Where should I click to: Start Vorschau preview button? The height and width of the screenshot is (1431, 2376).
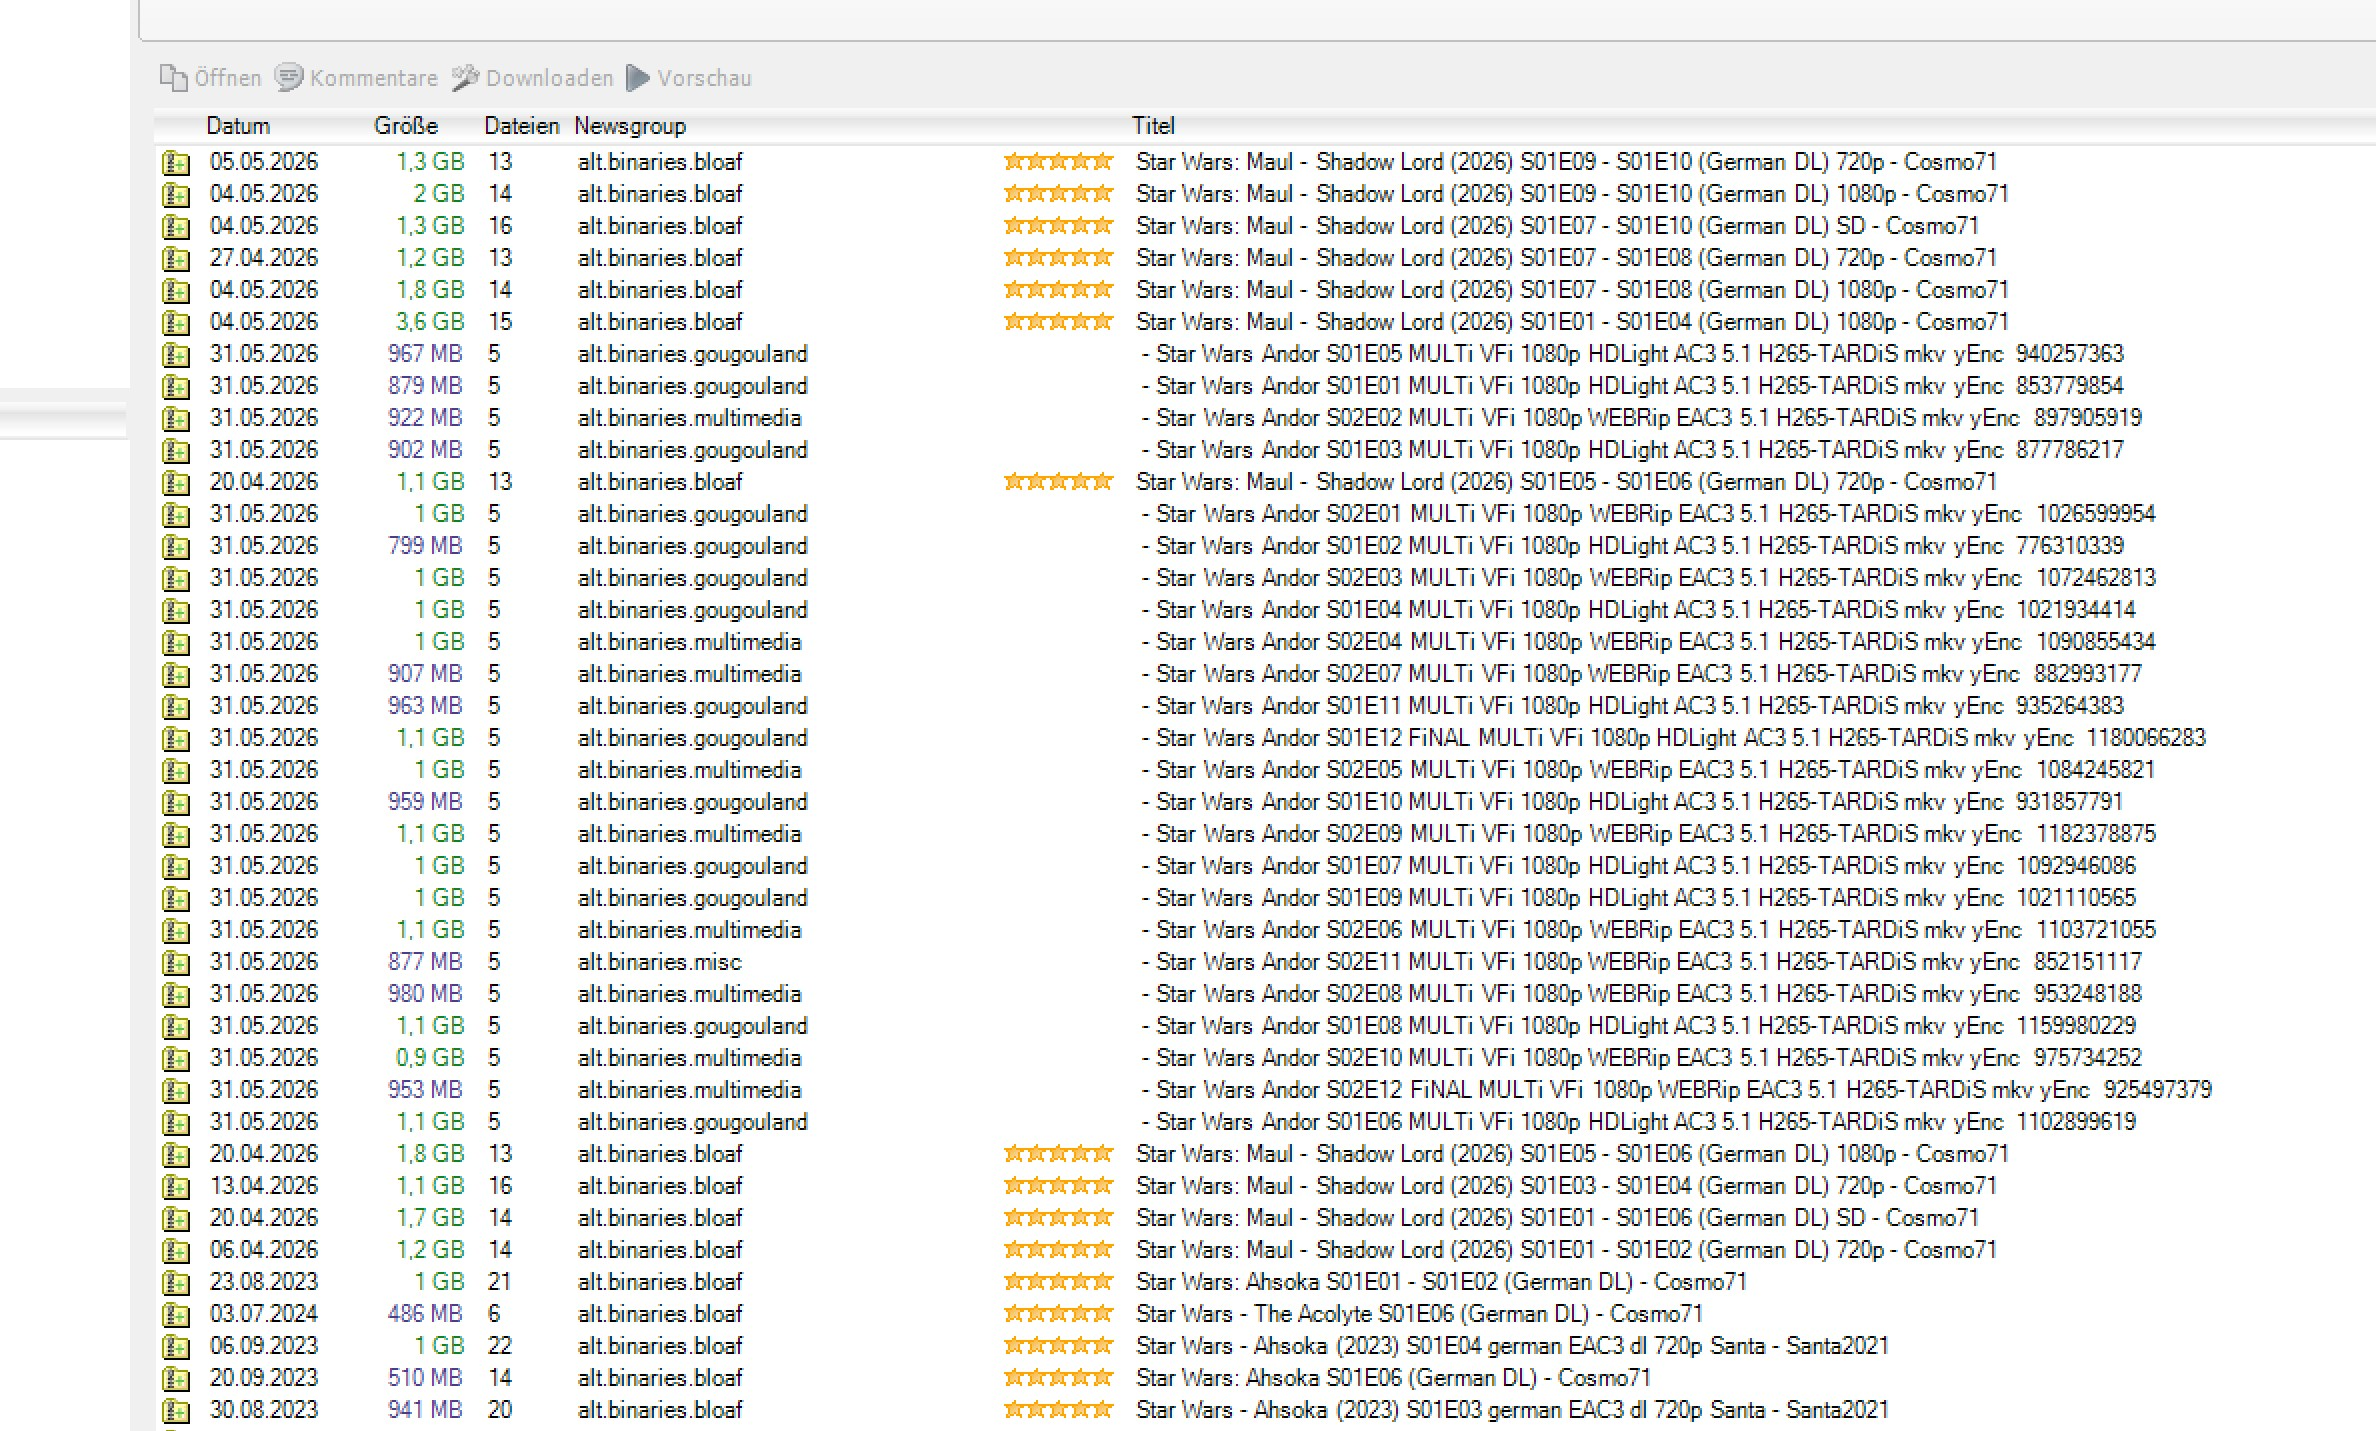click(689, 78)
